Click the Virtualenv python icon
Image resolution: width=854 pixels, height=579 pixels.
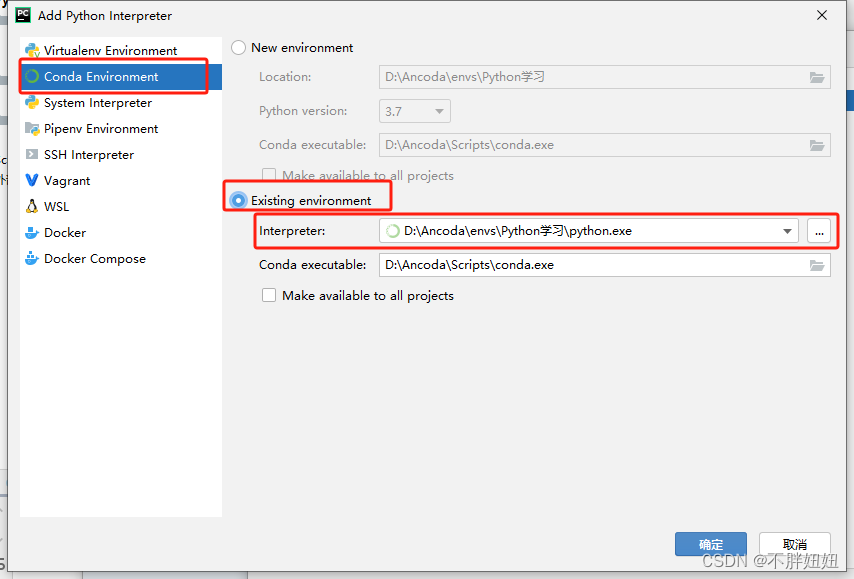point(32,51)
